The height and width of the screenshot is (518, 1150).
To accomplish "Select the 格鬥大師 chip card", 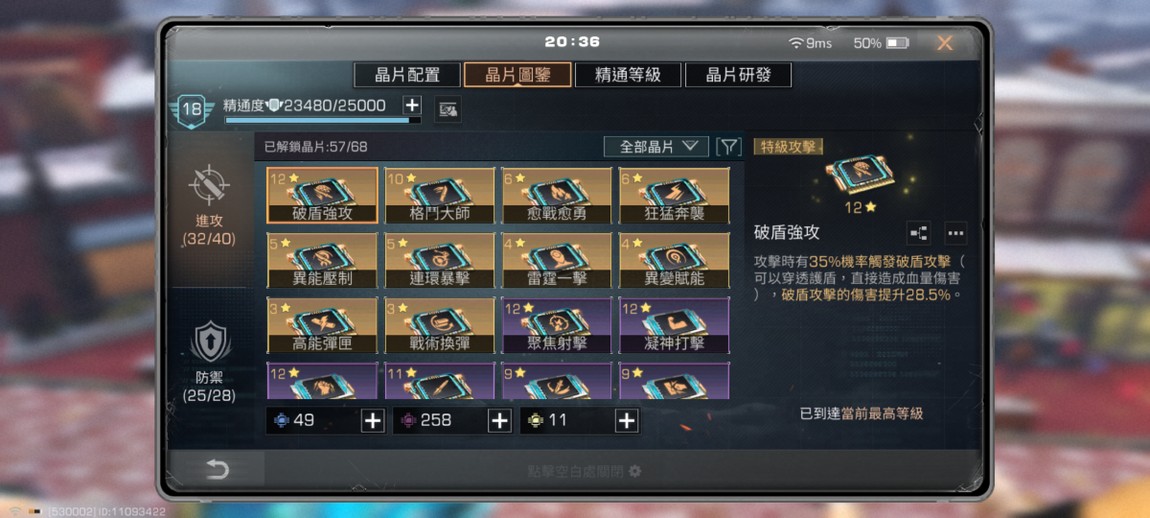I will (440, 195).
